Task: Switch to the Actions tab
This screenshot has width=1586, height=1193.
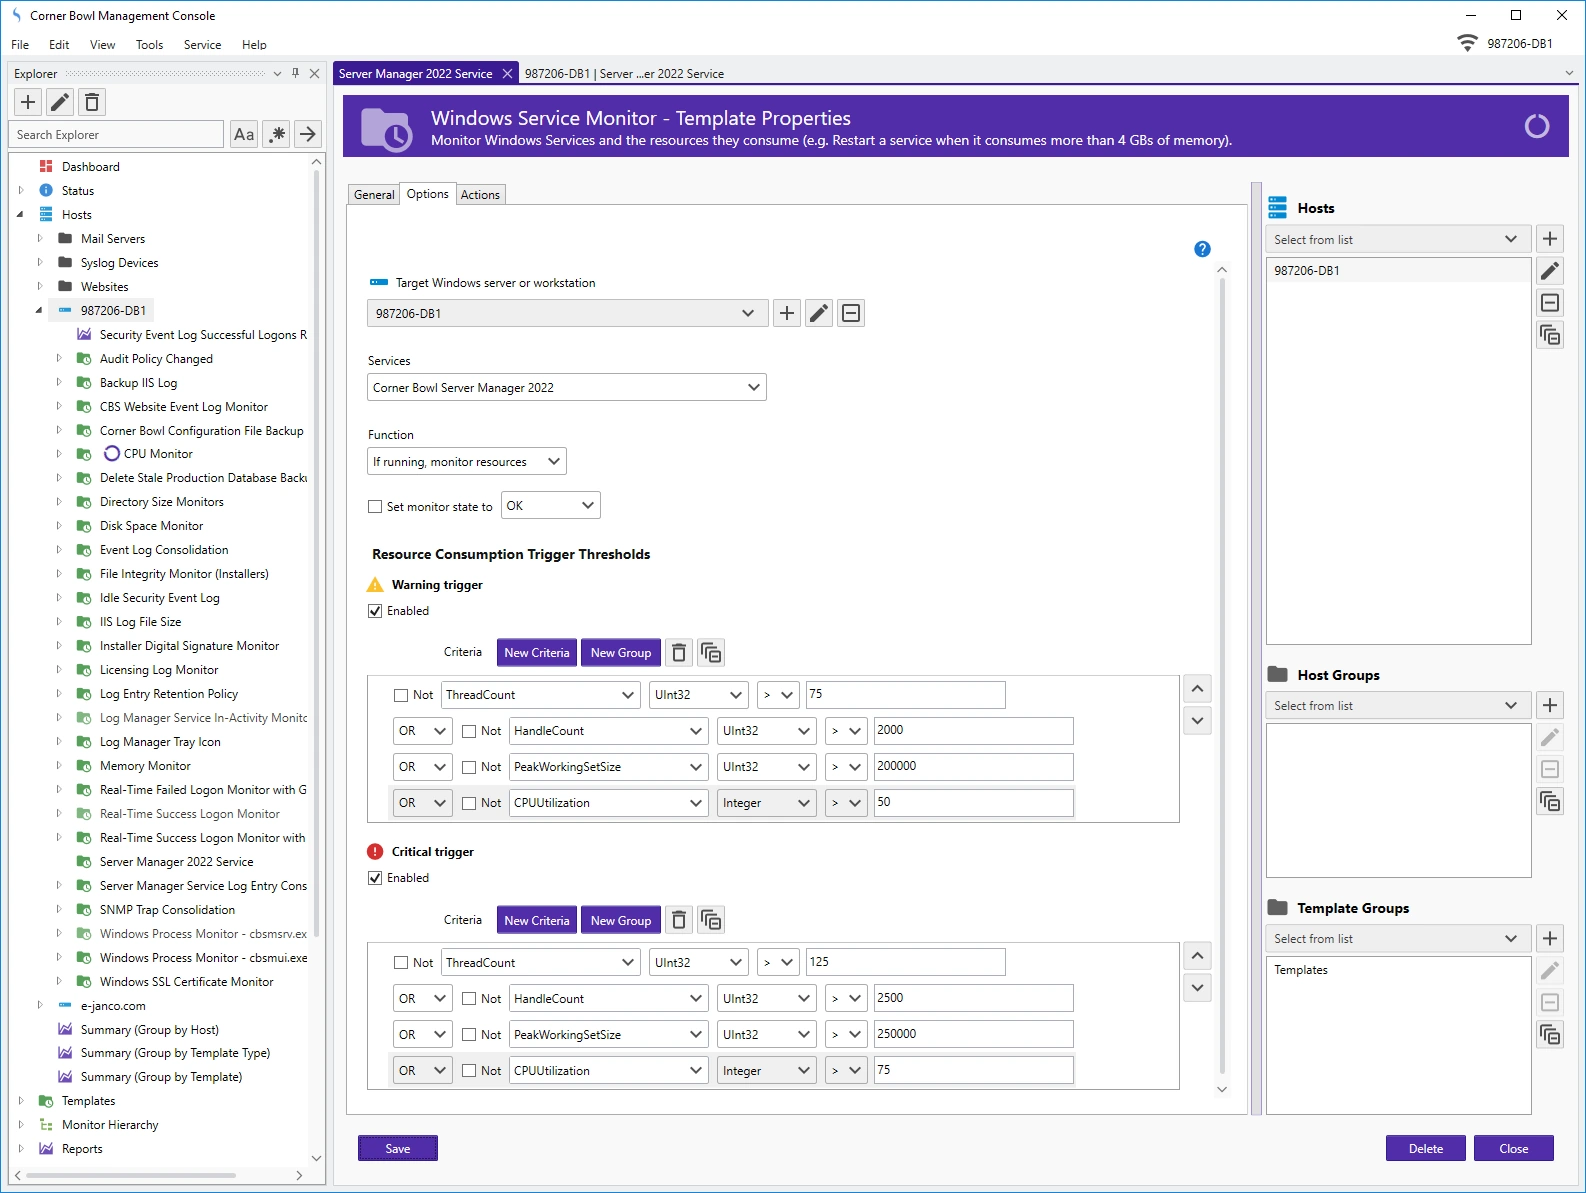Action: (x=480, y=195)
